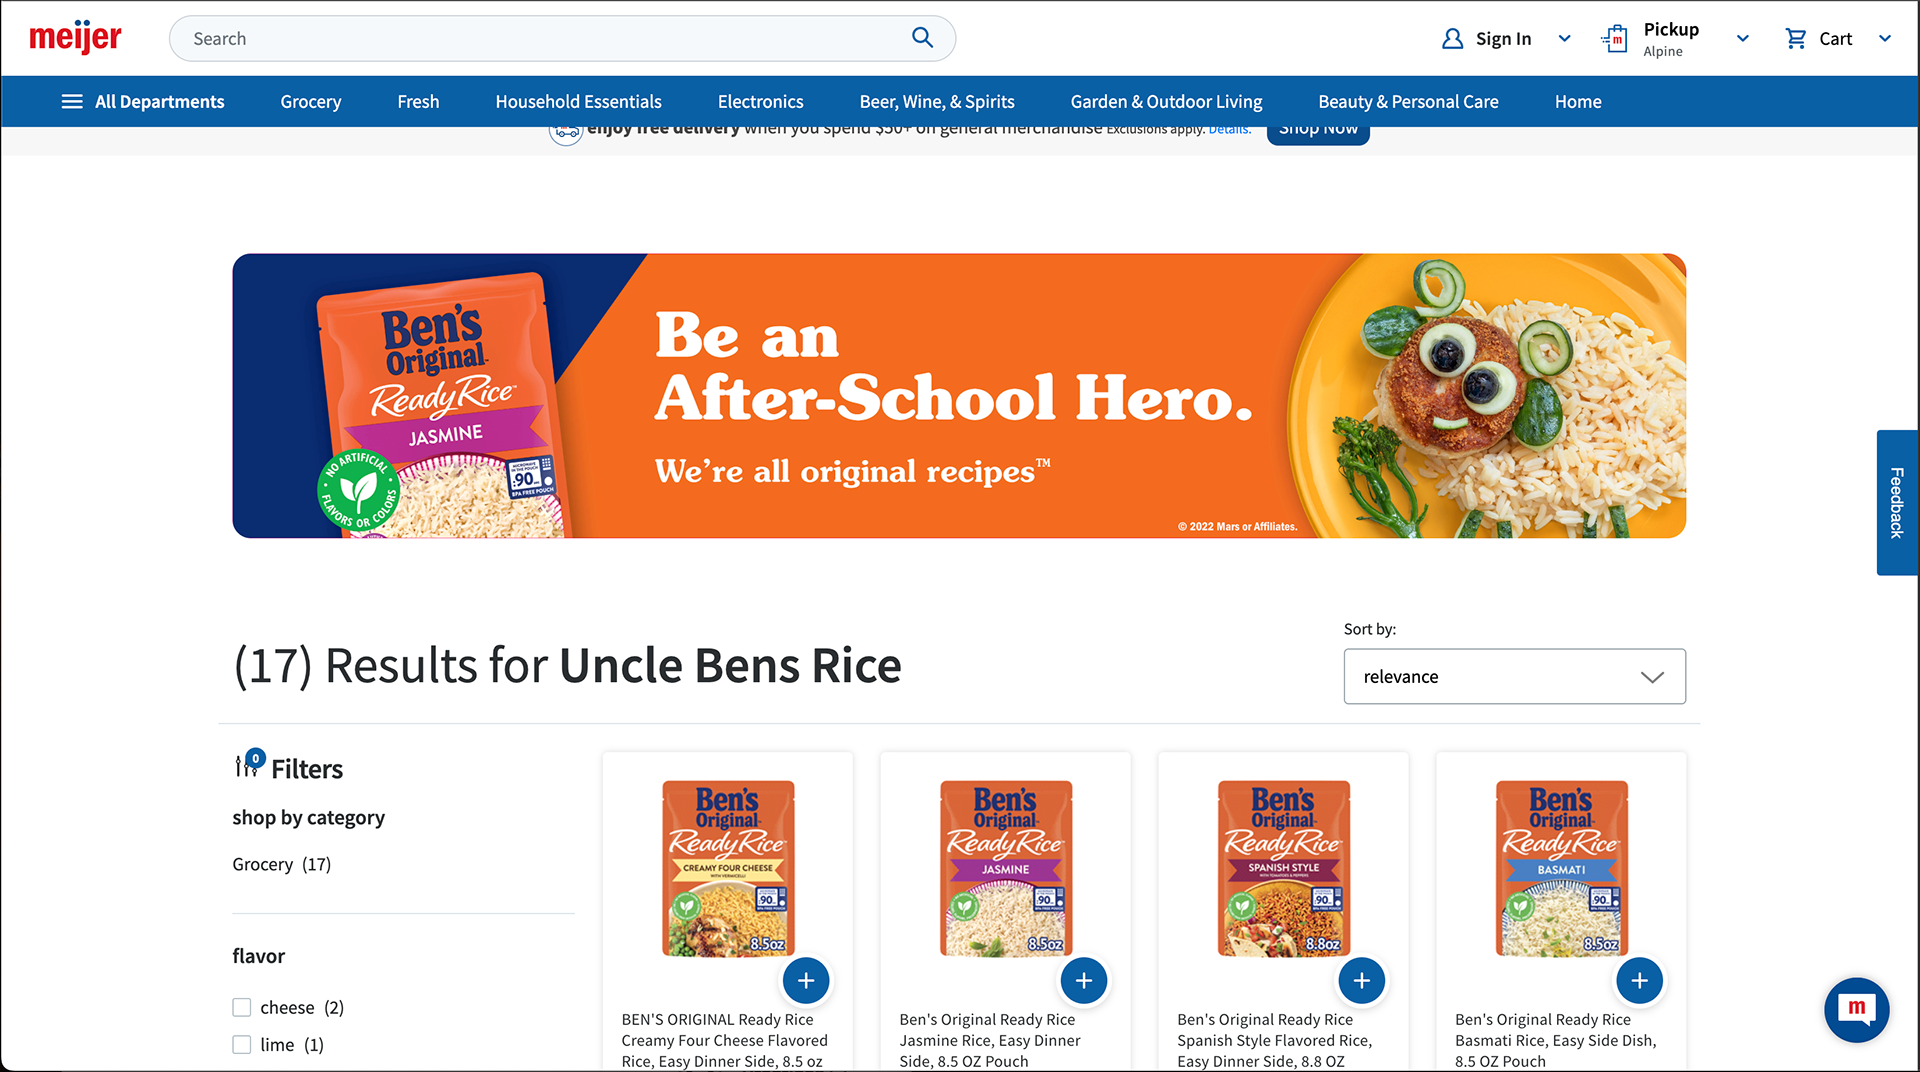Click into the Search input field
This screenshot has width=1920, height=1072.
[x=545, y=38]
